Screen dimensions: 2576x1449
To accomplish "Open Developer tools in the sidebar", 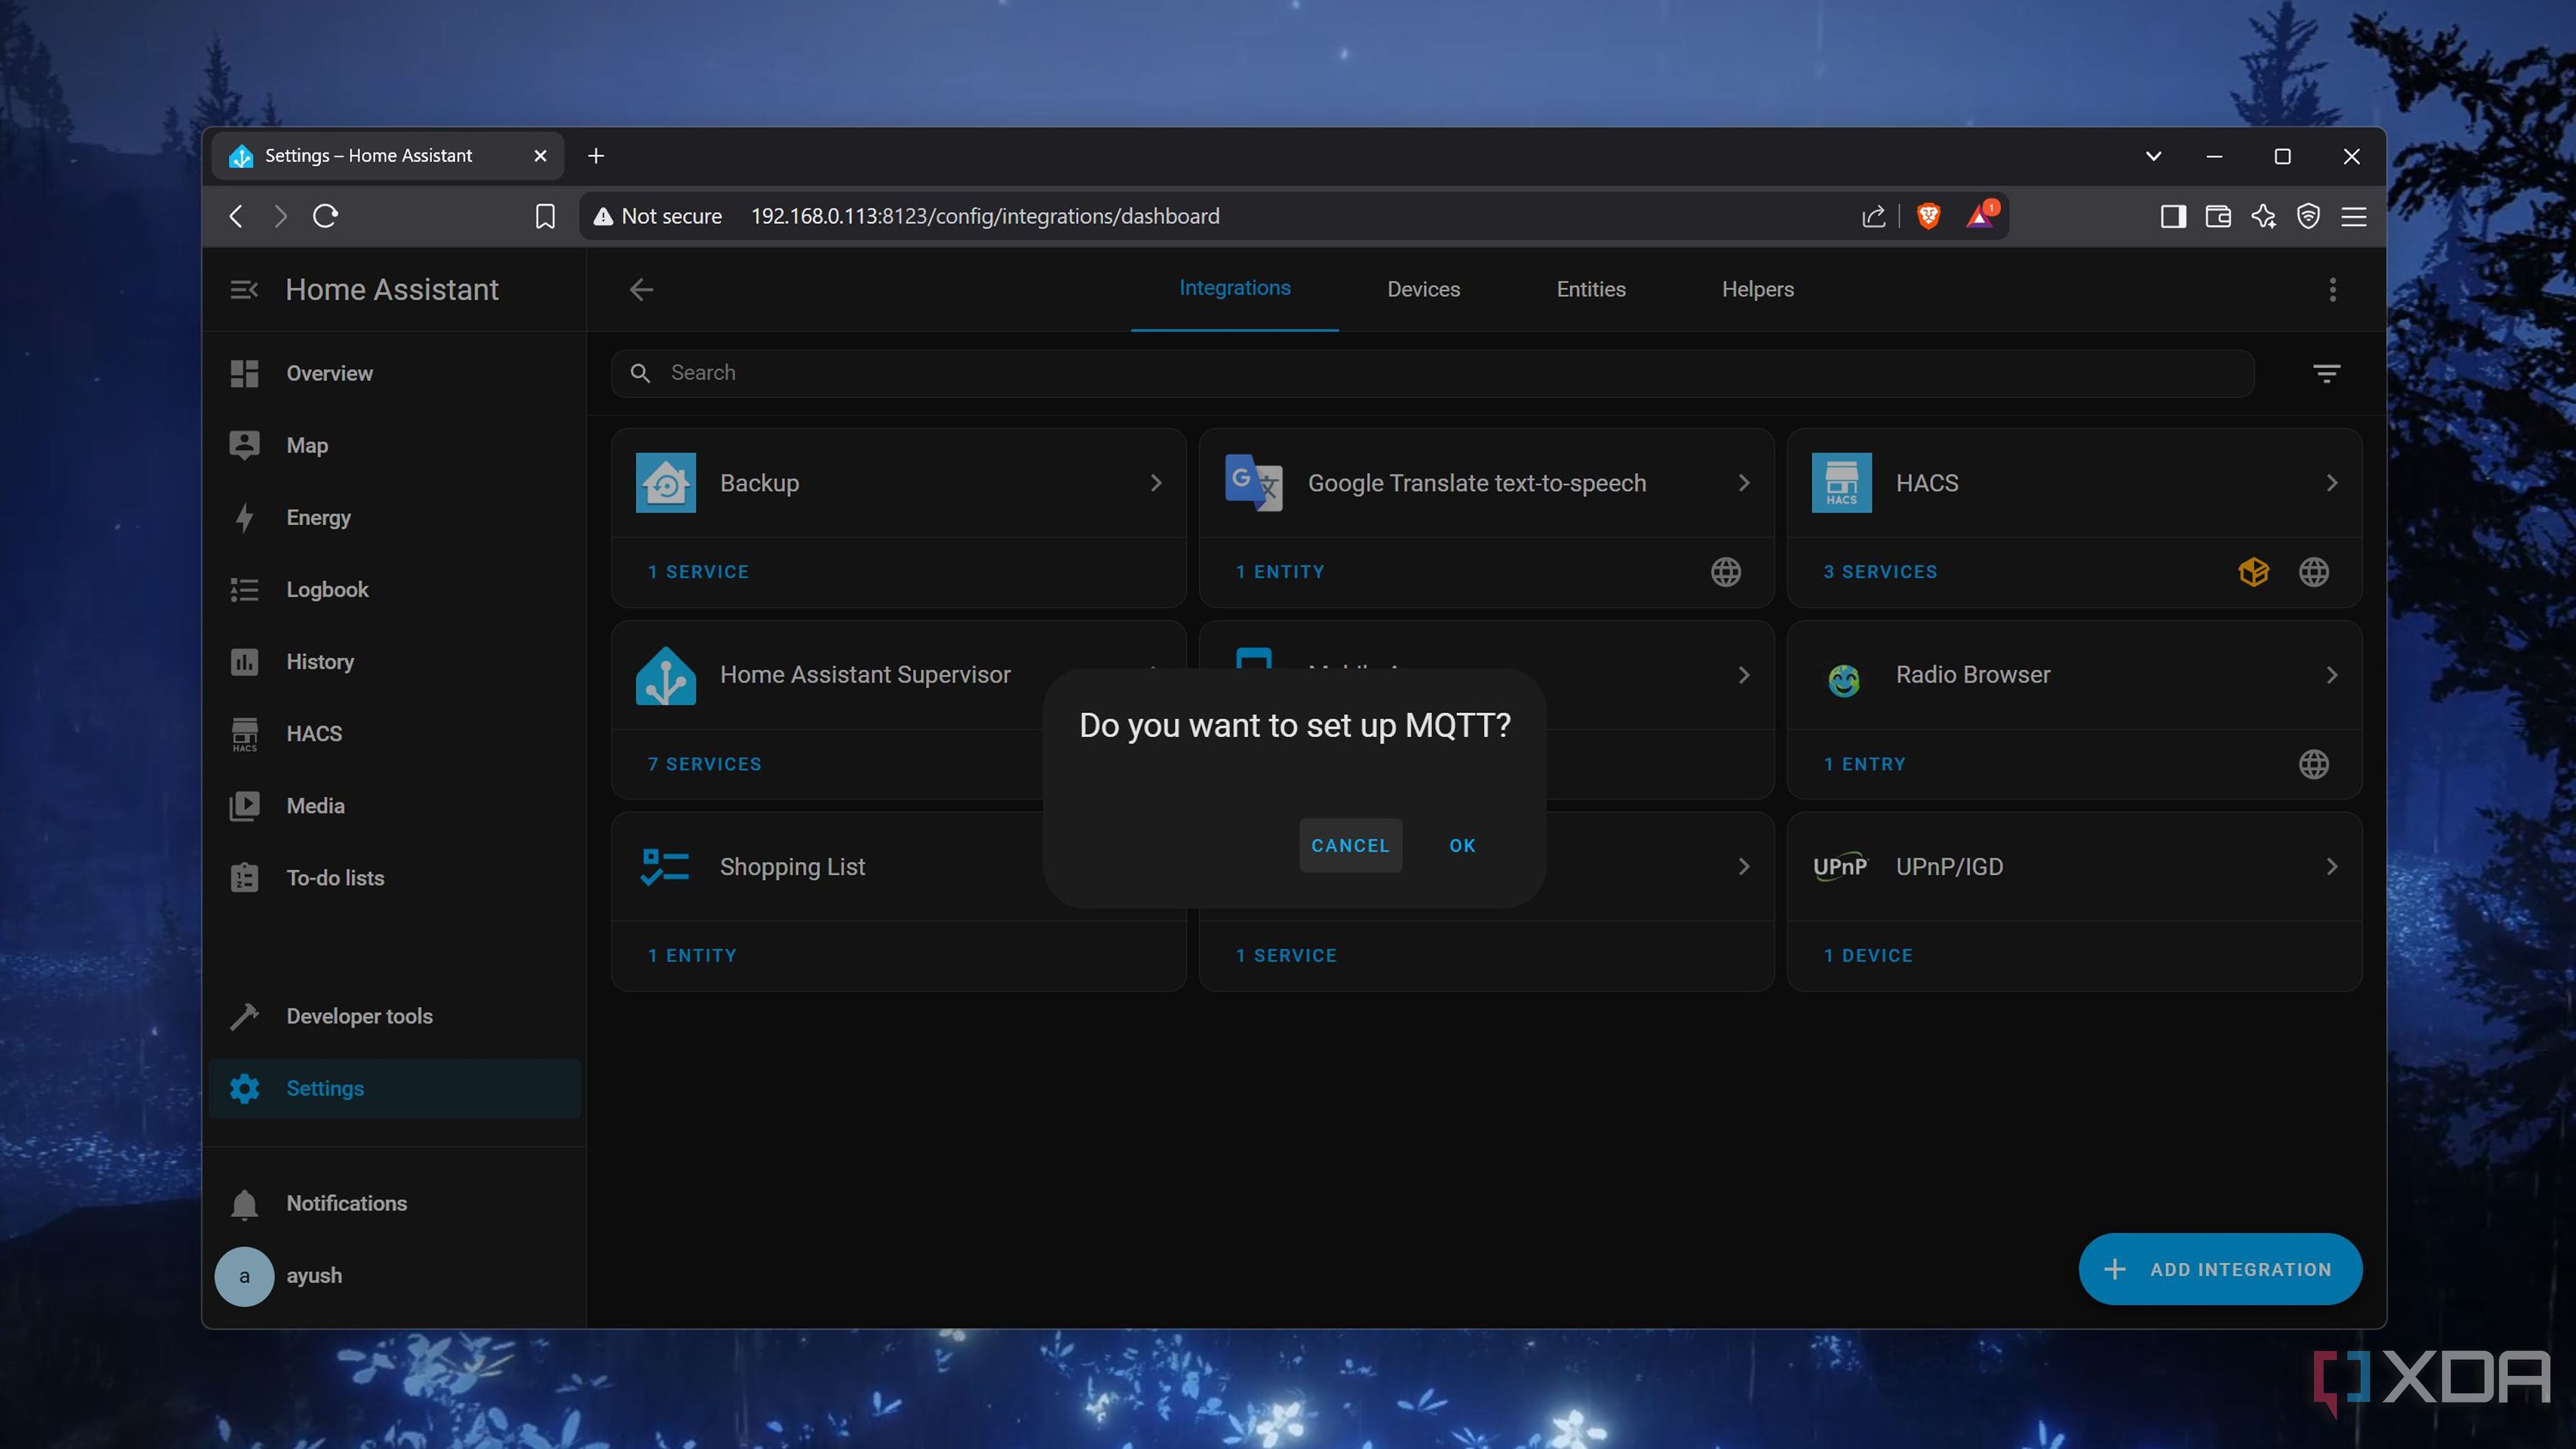I will (x=394, y=1016).
